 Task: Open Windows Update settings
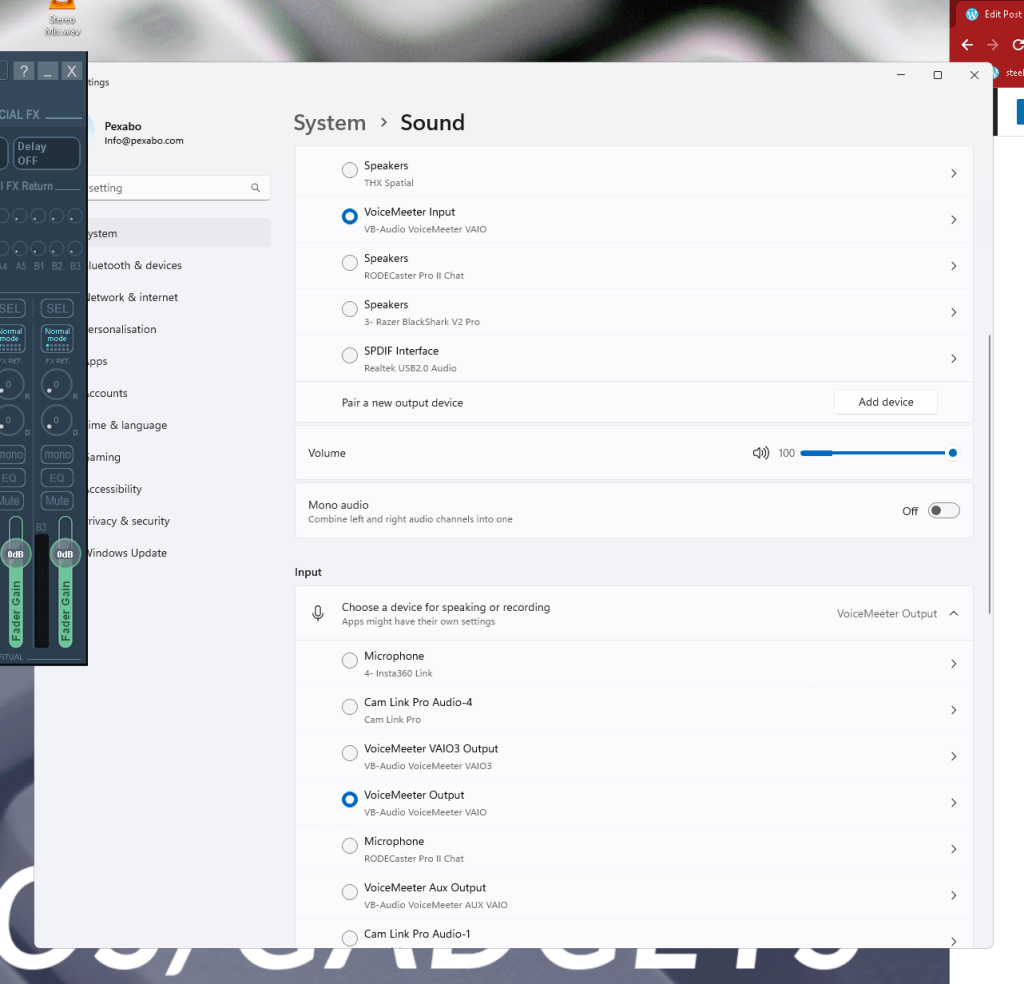click(x=178, y=553)
